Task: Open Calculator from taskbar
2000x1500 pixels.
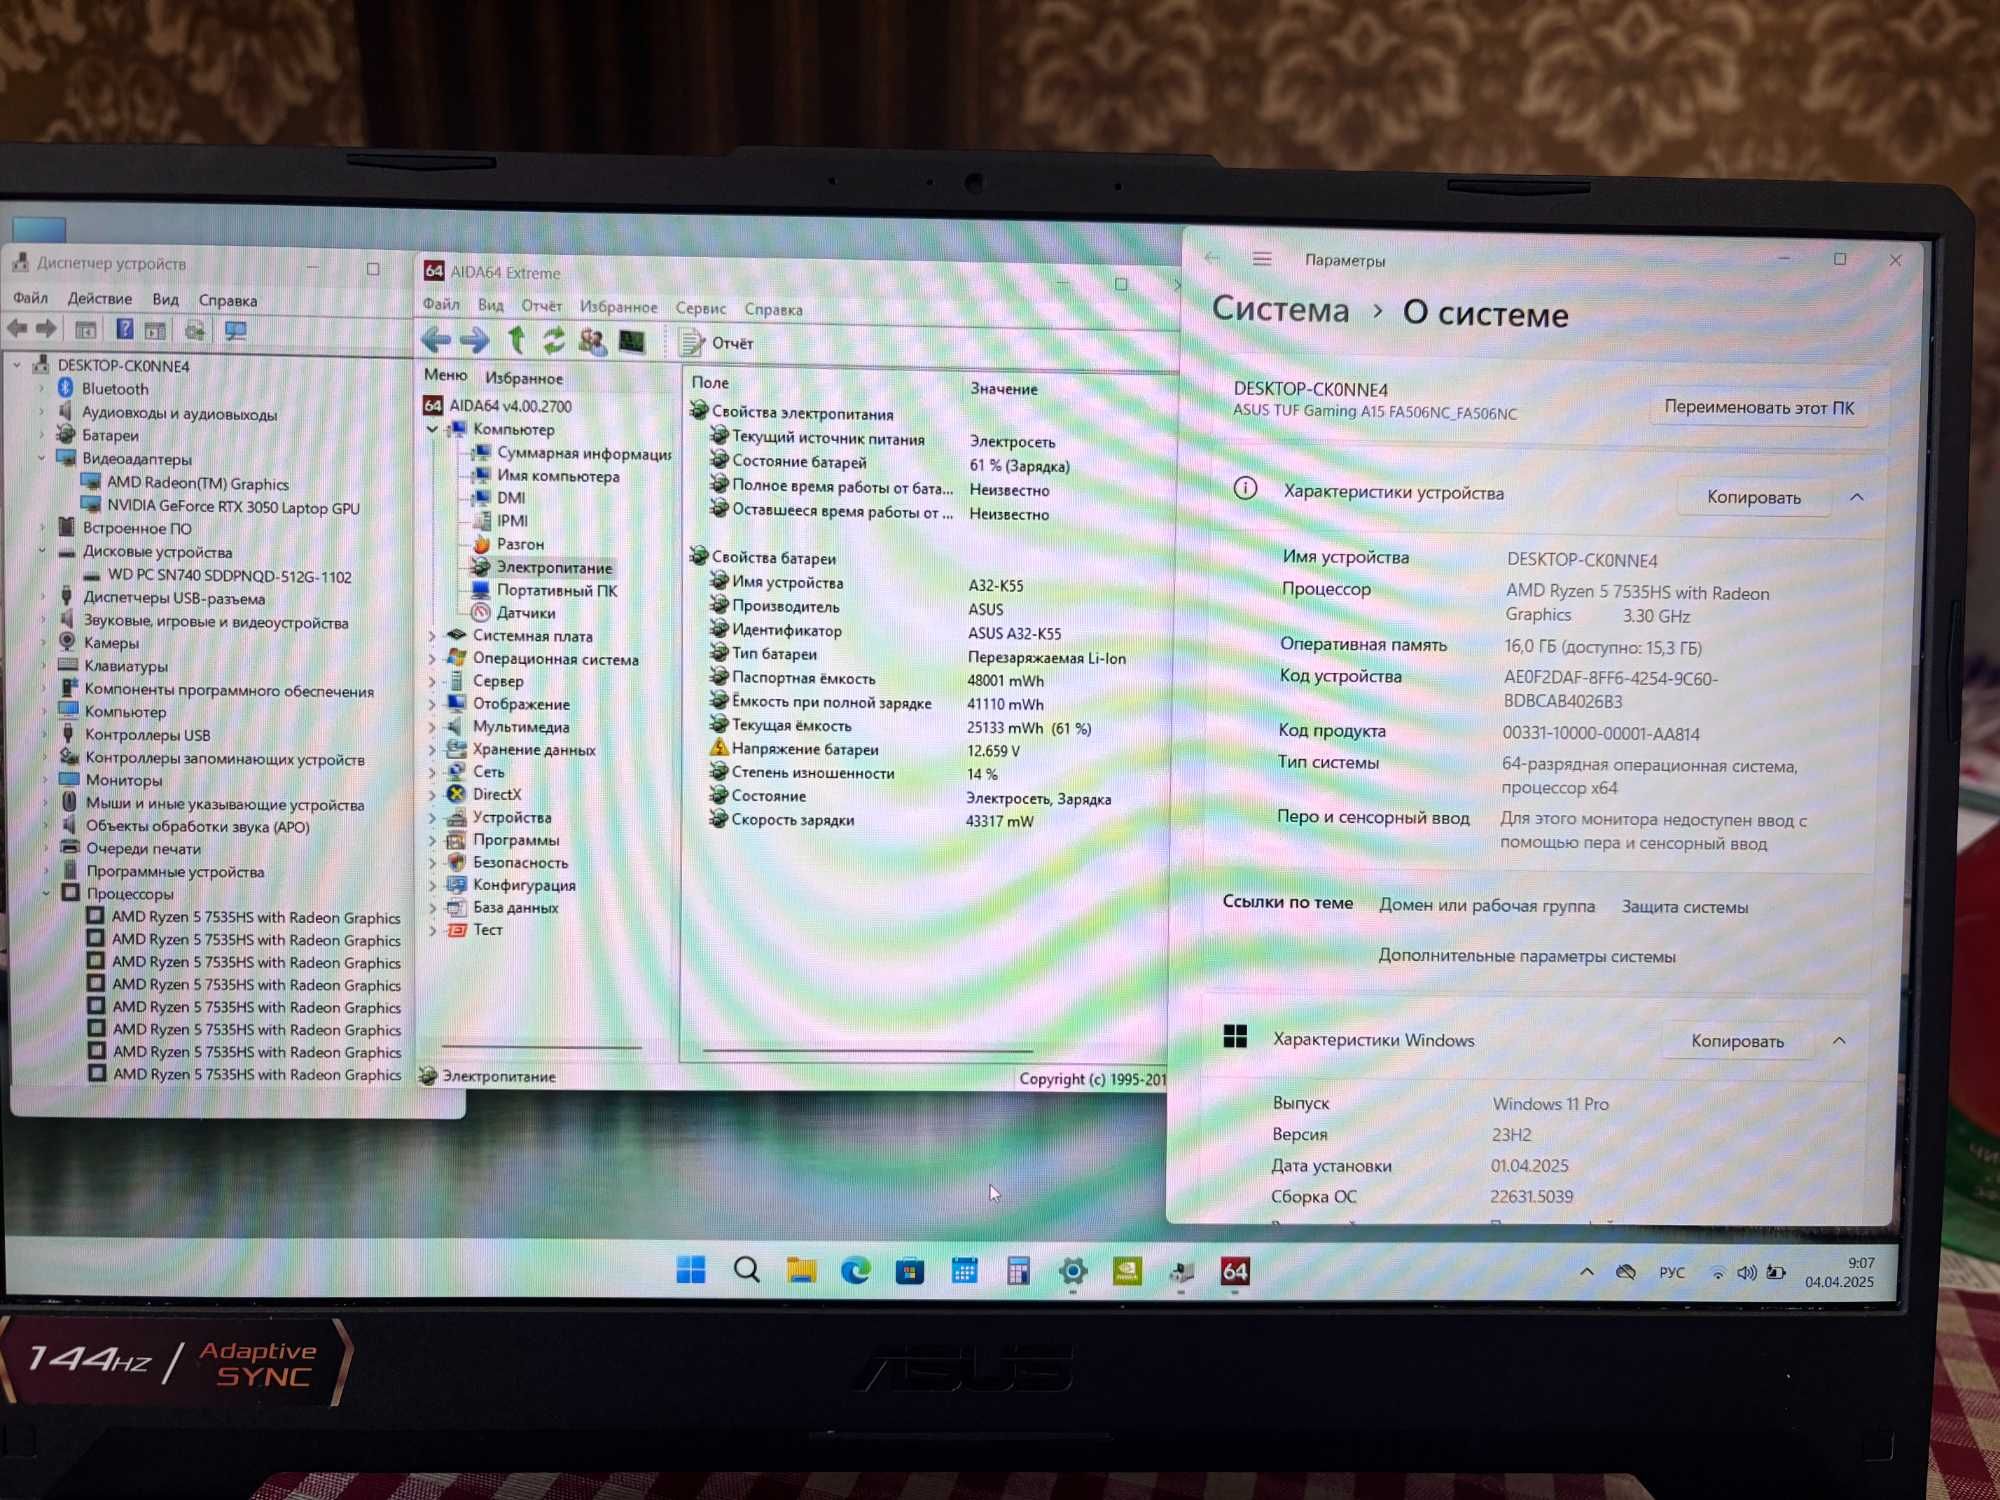Action: pyautogui.click(x=1018, y=1271)
